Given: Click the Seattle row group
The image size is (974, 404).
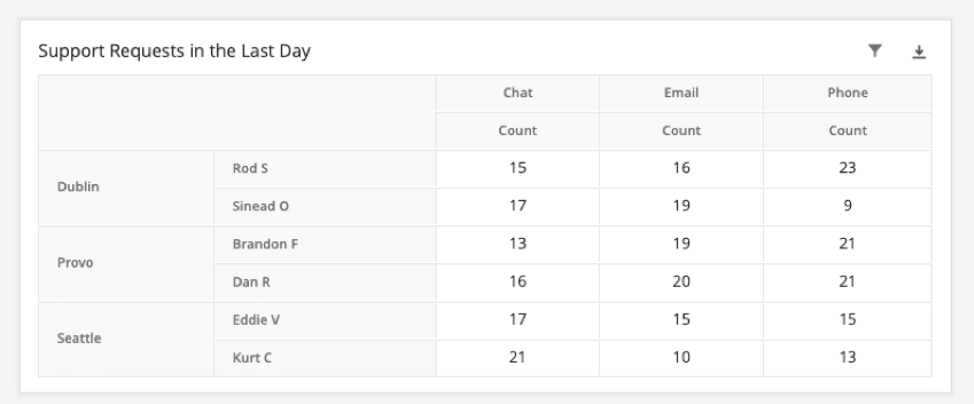Looking at the screenshot, I should pyautogui.click(x=126, y=339).
